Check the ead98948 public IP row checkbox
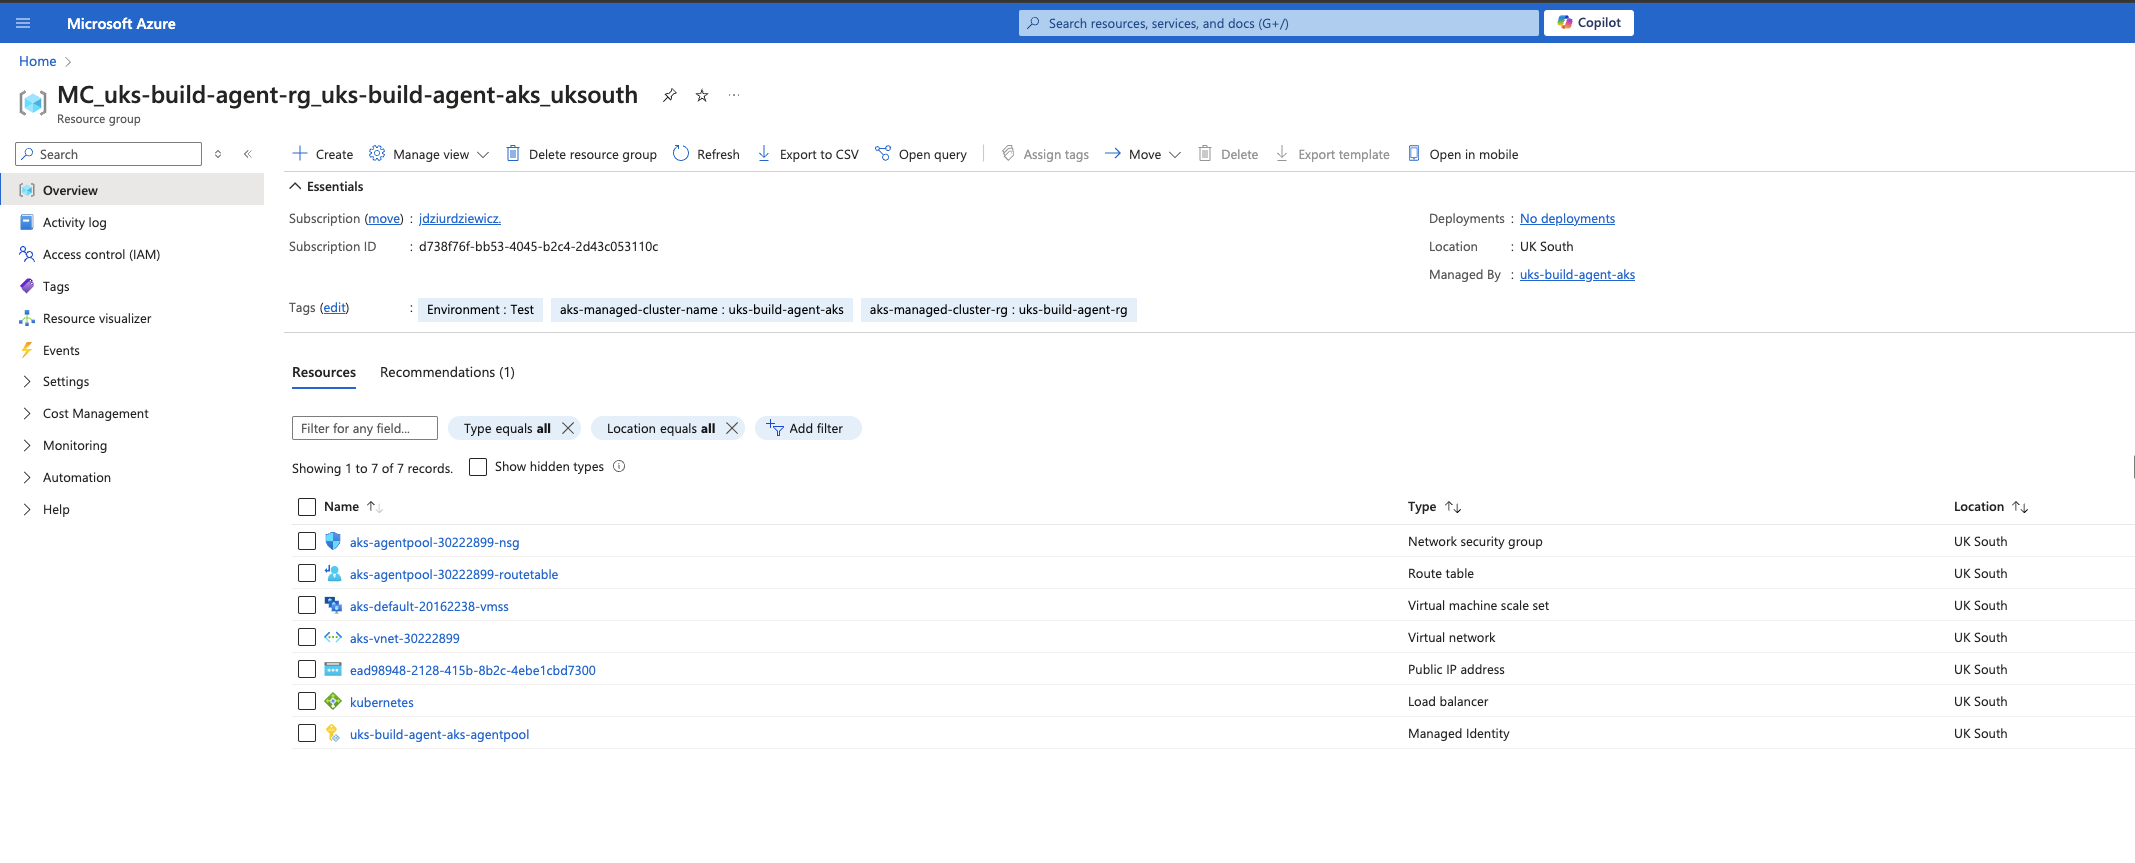The height and width of the screenshot is (863, 2135). [307, 669]
